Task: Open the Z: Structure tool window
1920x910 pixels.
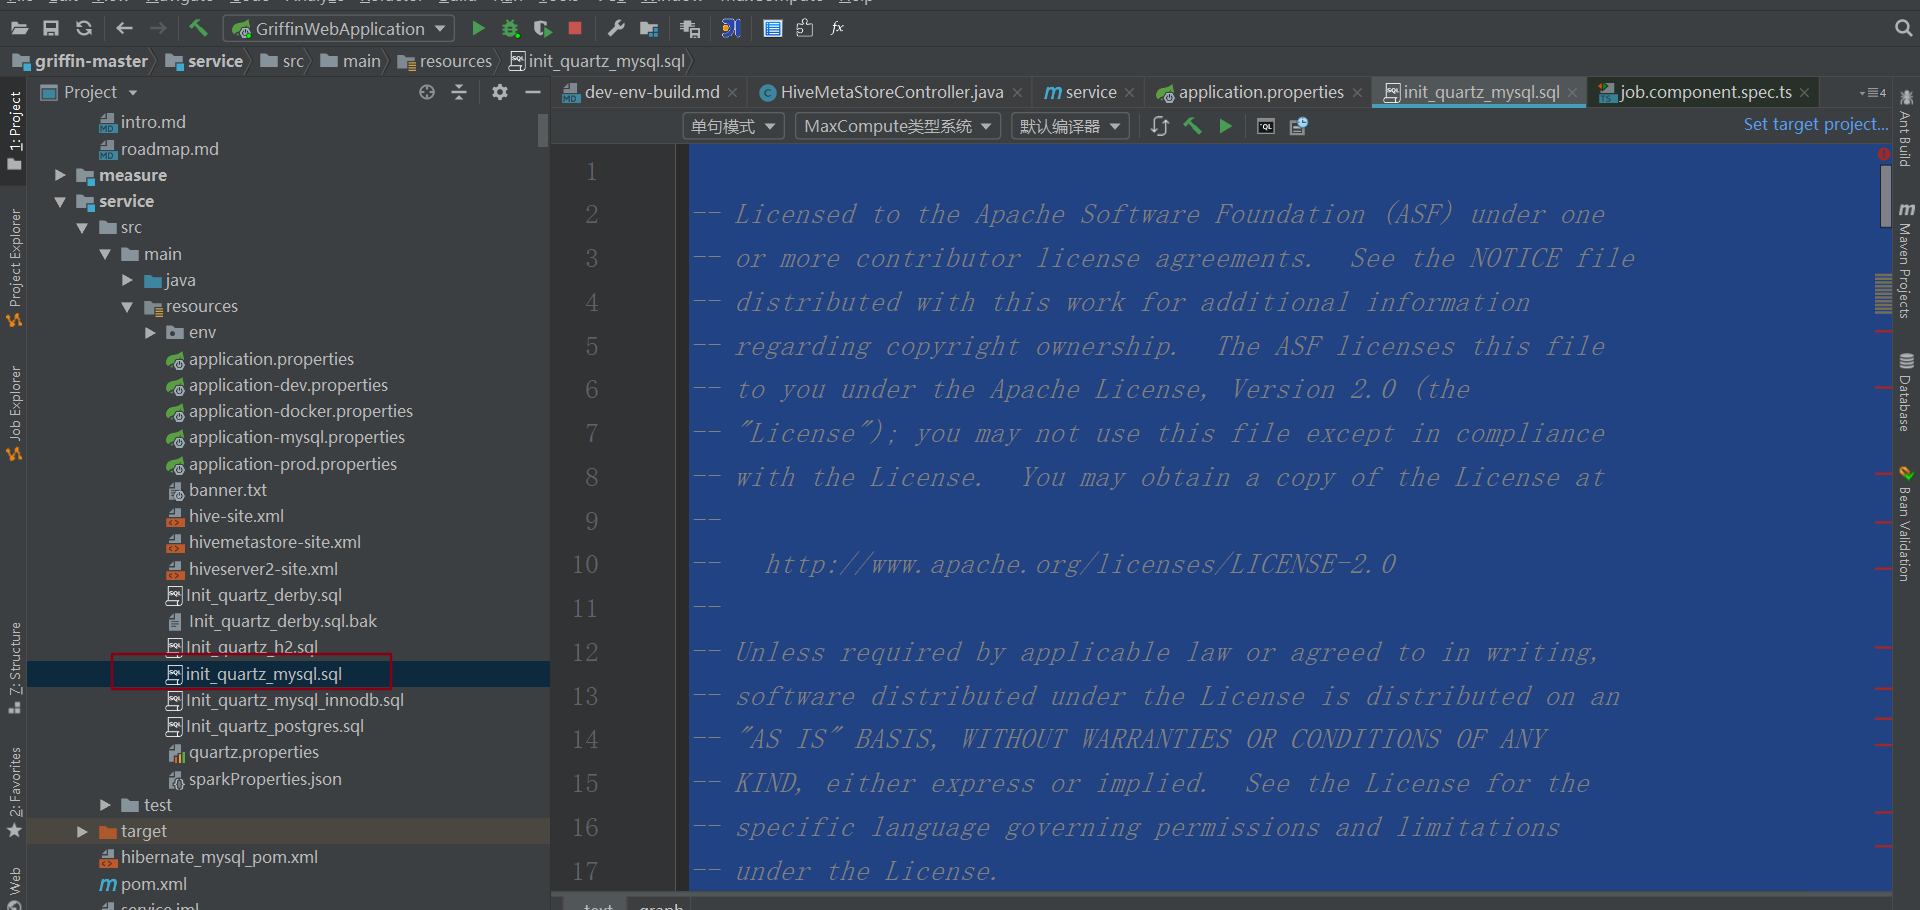Action: click(14, 668)
